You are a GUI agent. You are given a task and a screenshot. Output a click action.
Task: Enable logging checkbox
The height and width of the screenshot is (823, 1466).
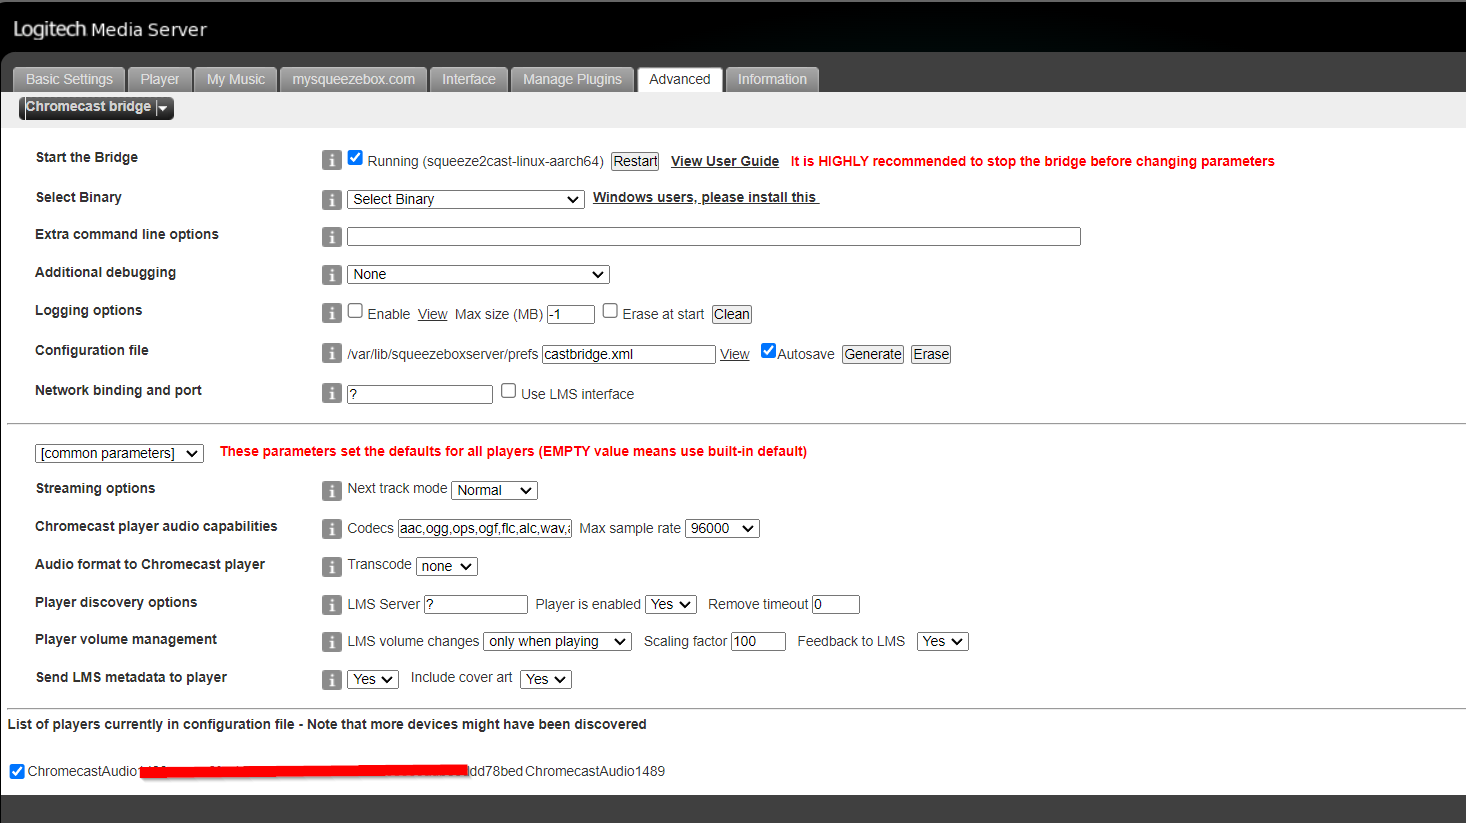click(x=355, y=311)
